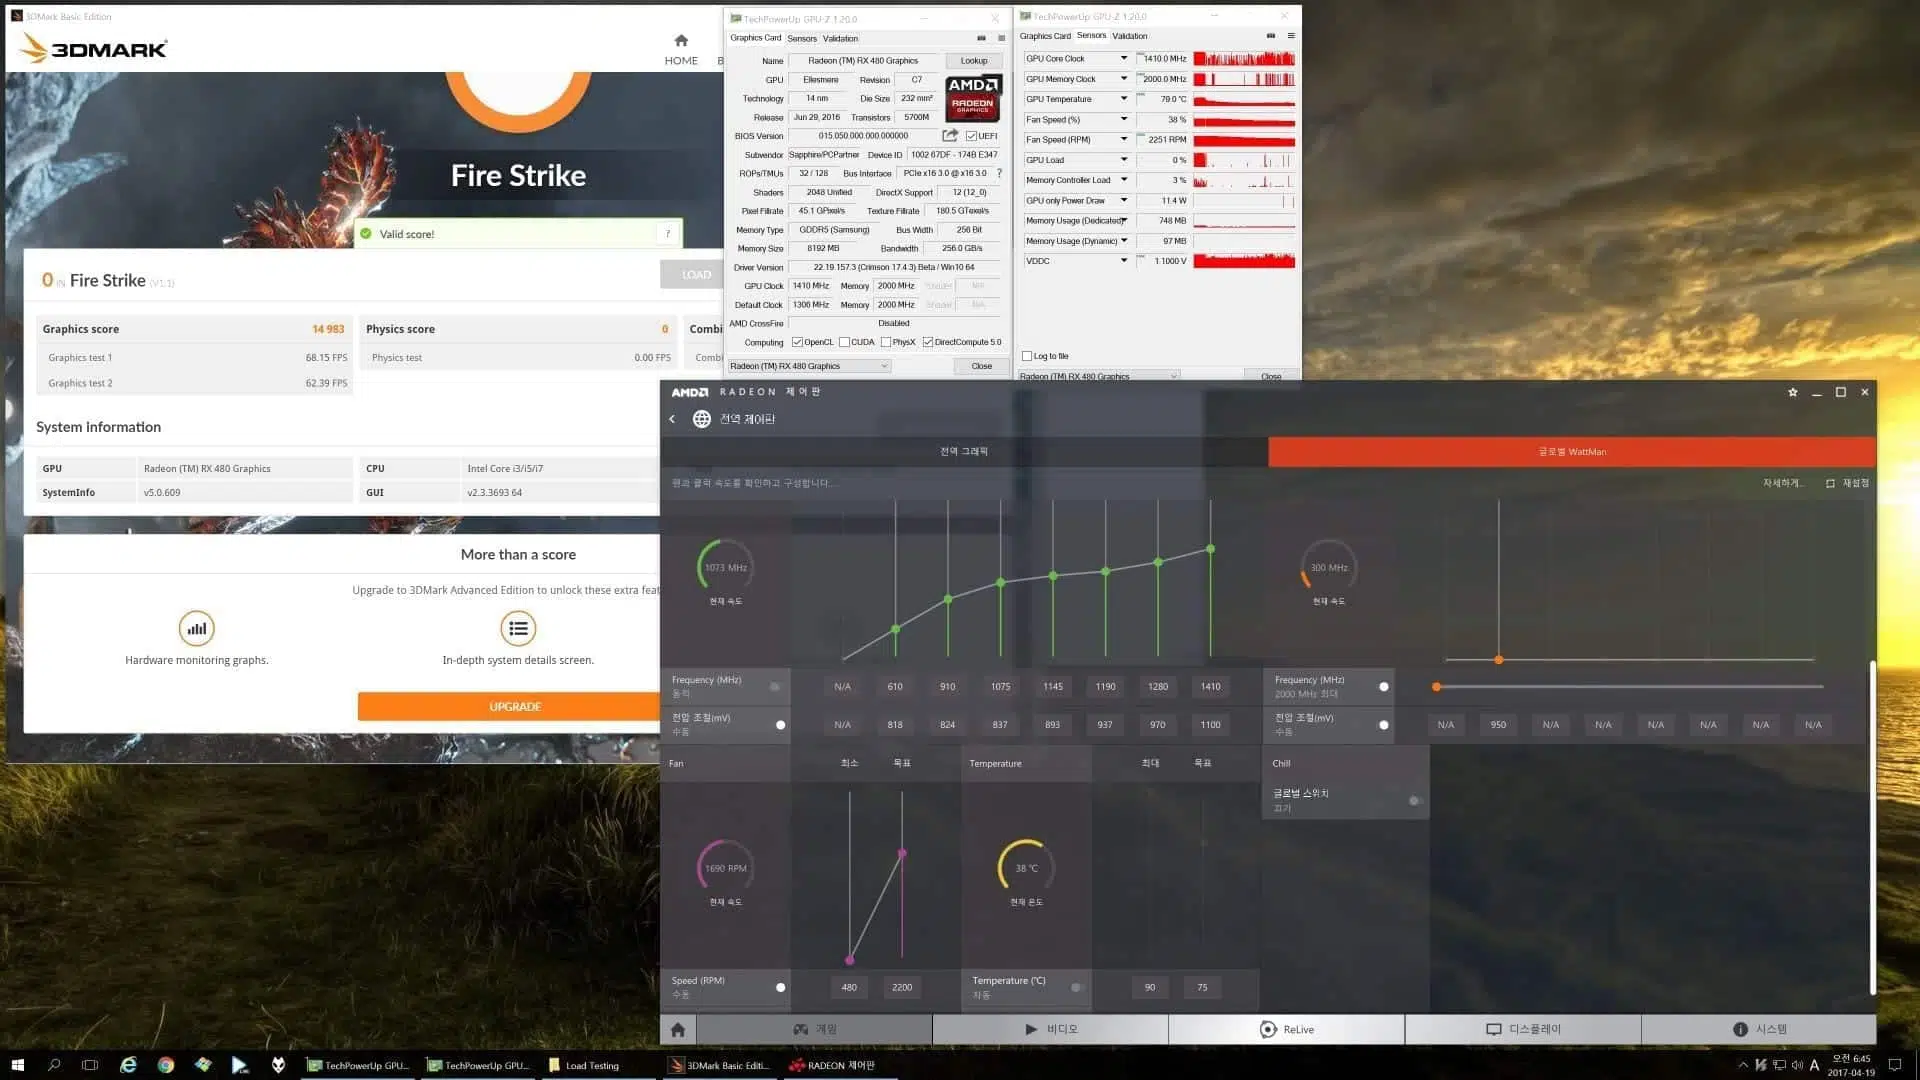Click screenshot camera icon in GPU-Z Sensors window
The width and height of the screenshot is (1920, 1080).
pyautogui.click(x=1271, y=36)
